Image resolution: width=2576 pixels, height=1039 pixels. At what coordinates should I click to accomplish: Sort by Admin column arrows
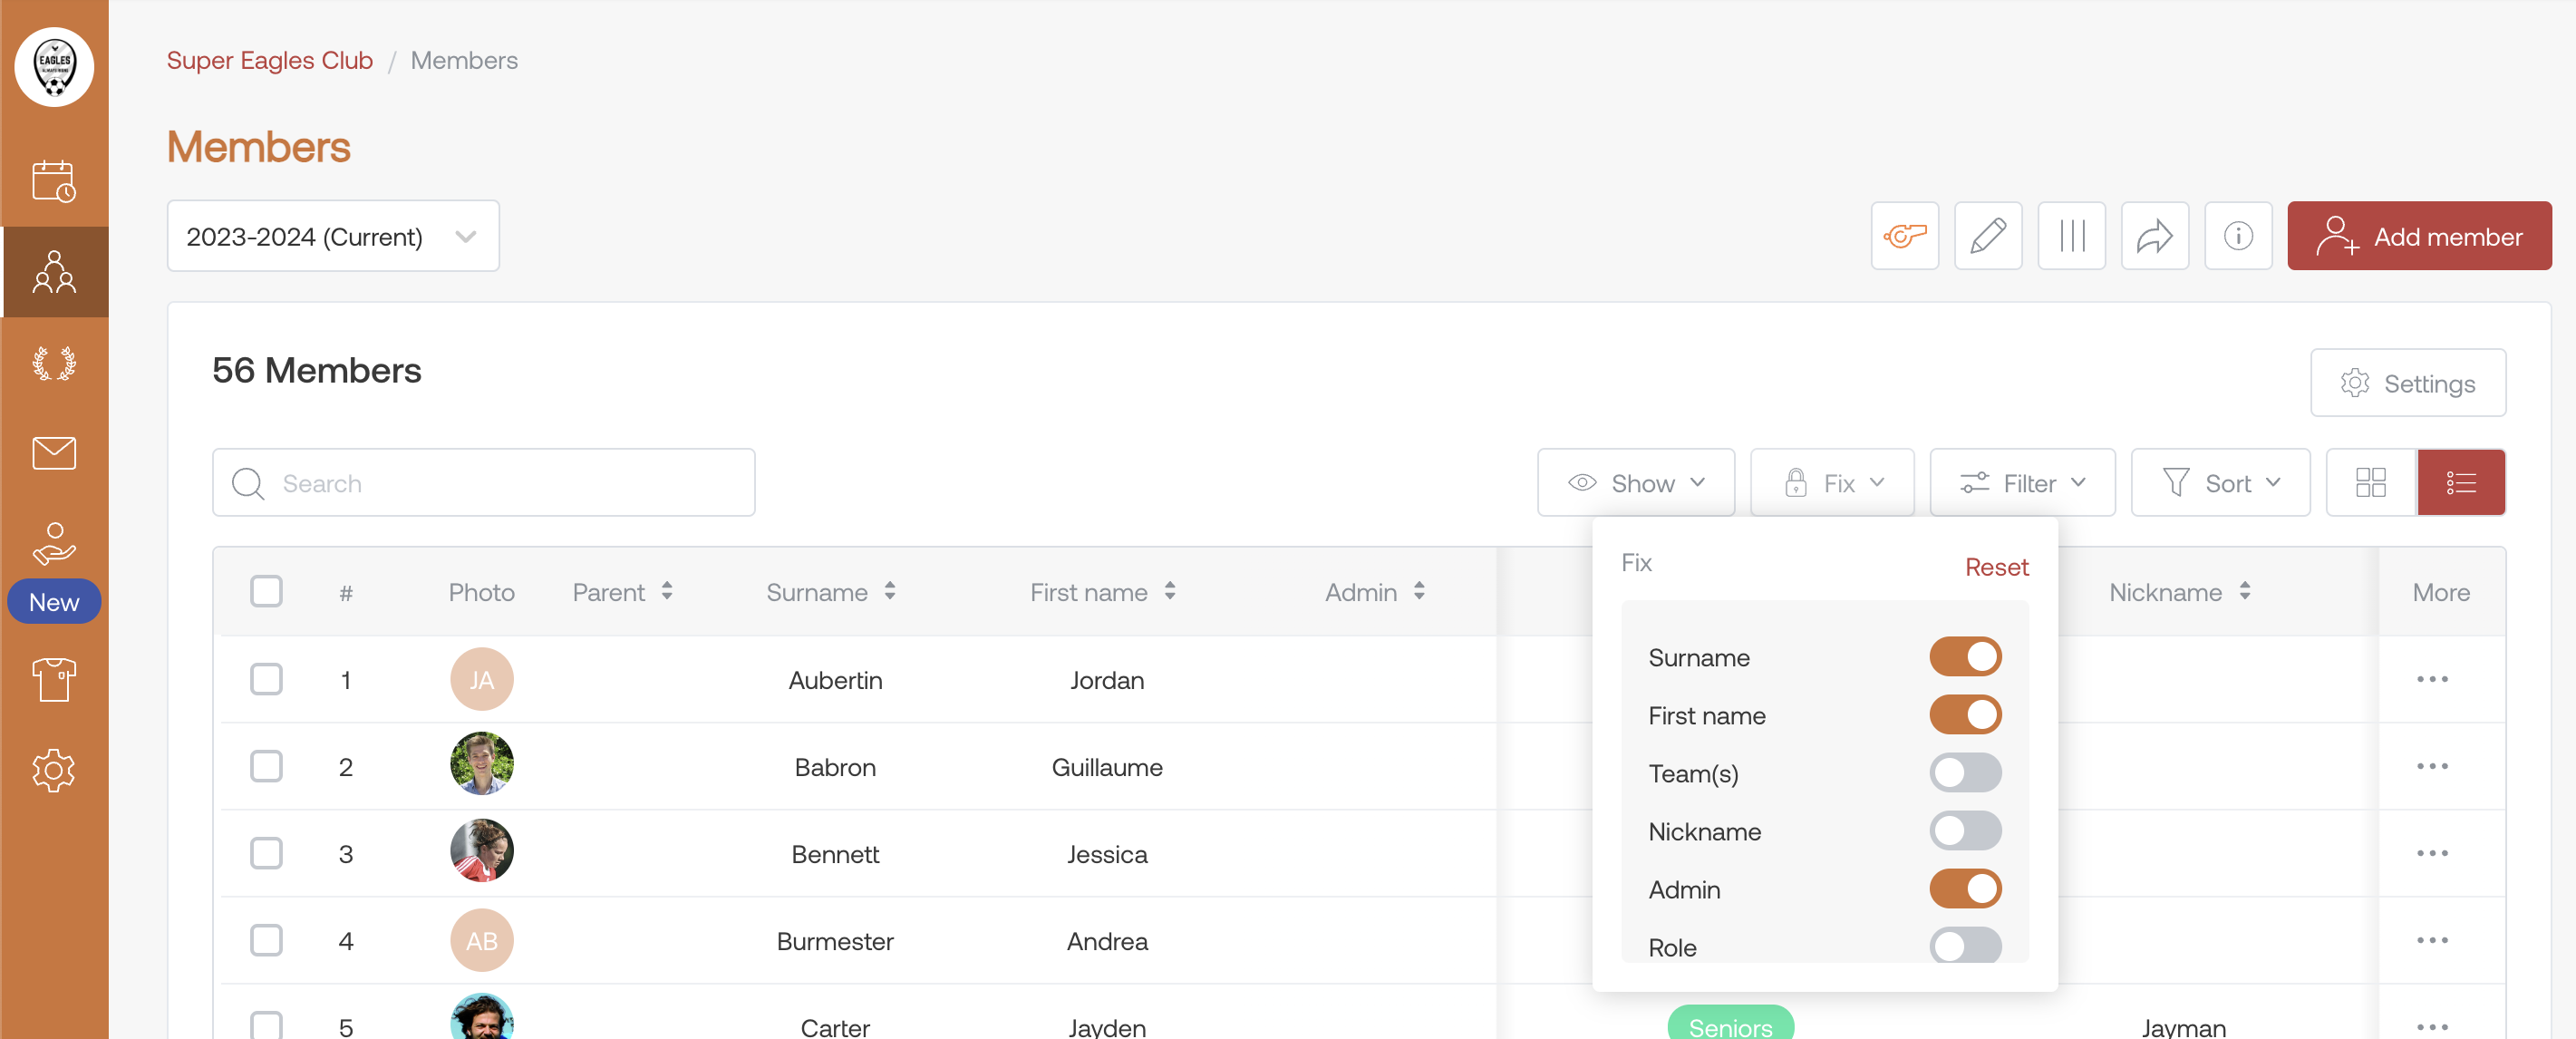(1418, 592)
